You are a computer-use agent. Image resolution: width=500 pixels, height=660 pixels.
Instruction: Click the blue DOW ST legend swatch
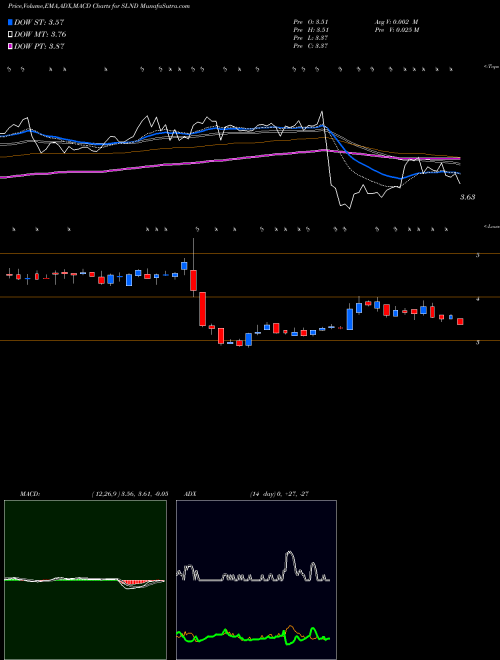10,22
